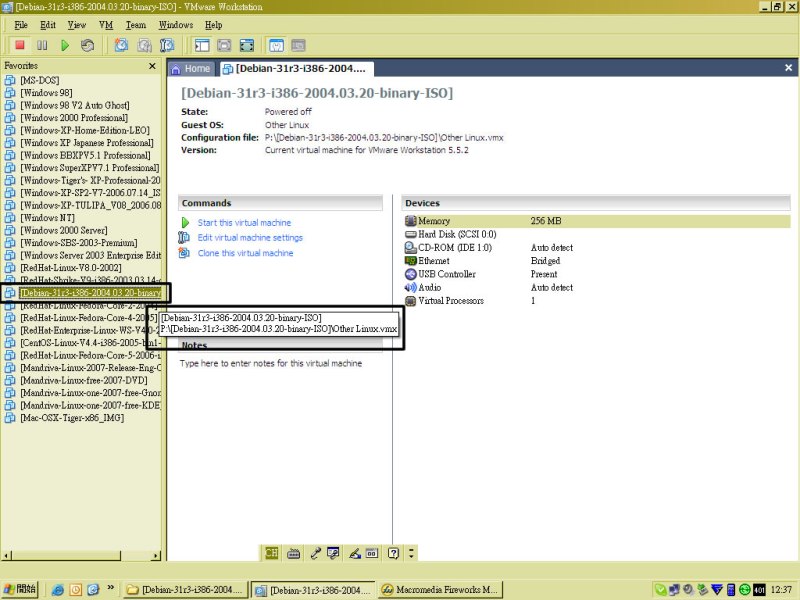
Task: Select [Windows-SBS-2003-Premium] favorite
Action: click(x=79, y=242)
